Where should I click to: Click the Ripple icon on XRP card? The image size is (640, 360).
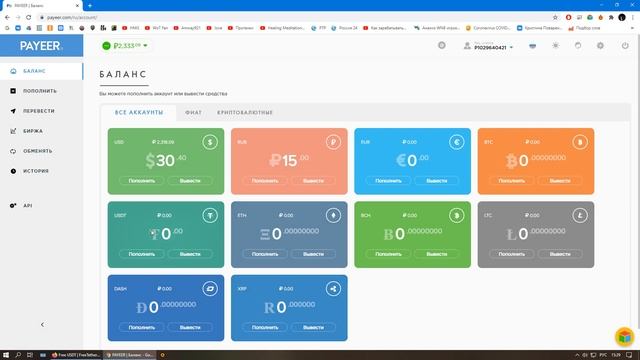tap(333, 289)
